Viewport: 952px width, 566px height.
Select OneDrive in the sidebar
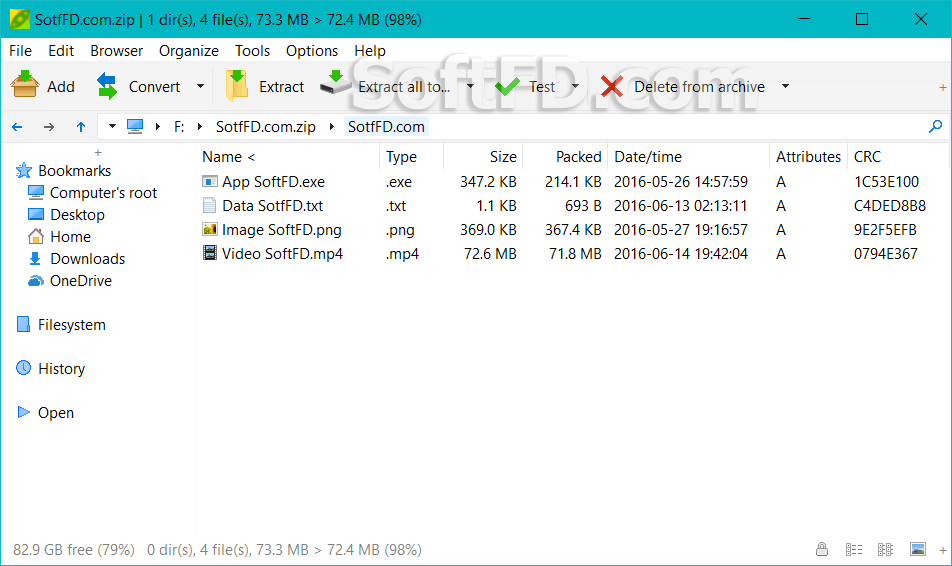81,281
